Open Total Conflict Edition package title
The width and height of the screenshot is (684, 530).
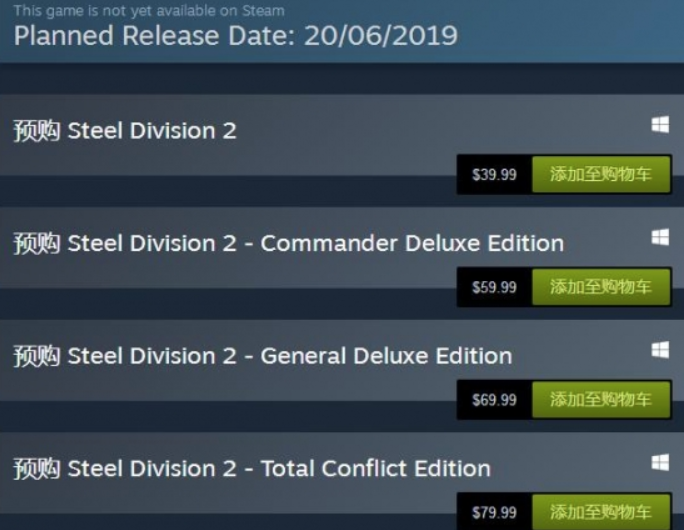(x=252, y=468)
